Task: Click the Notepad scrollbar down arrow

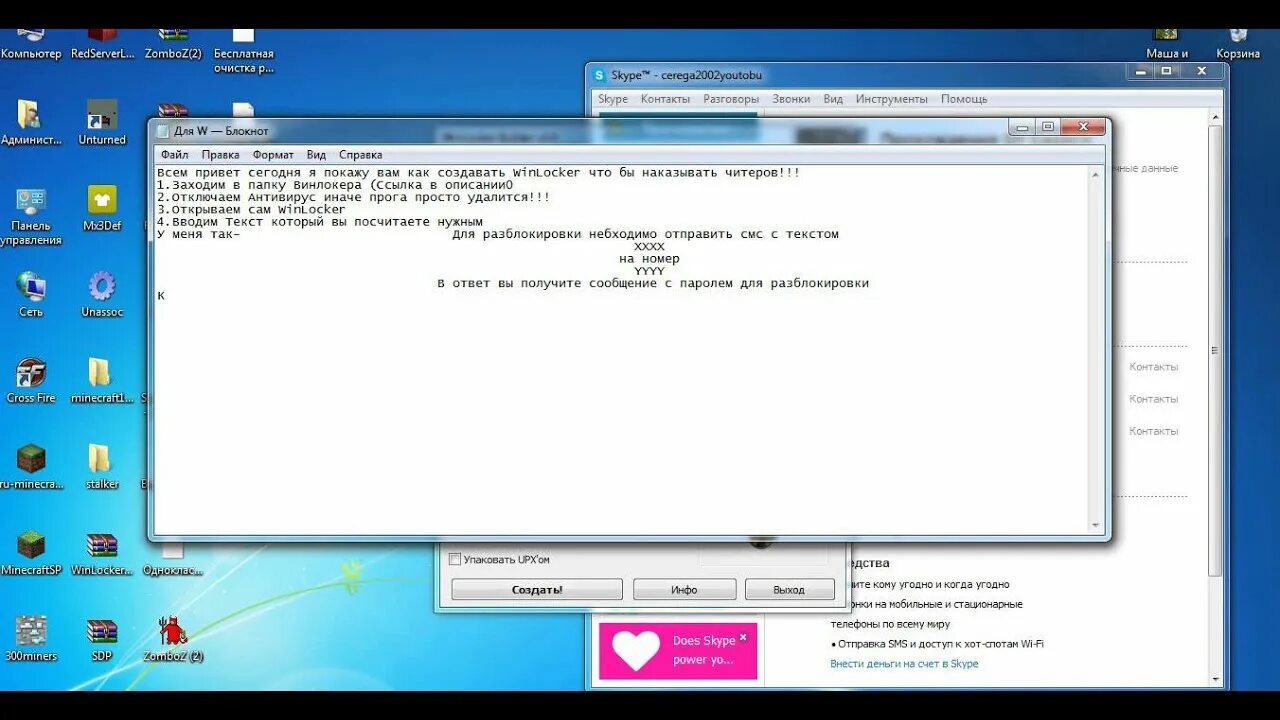Action: [x=1093, y=524]
